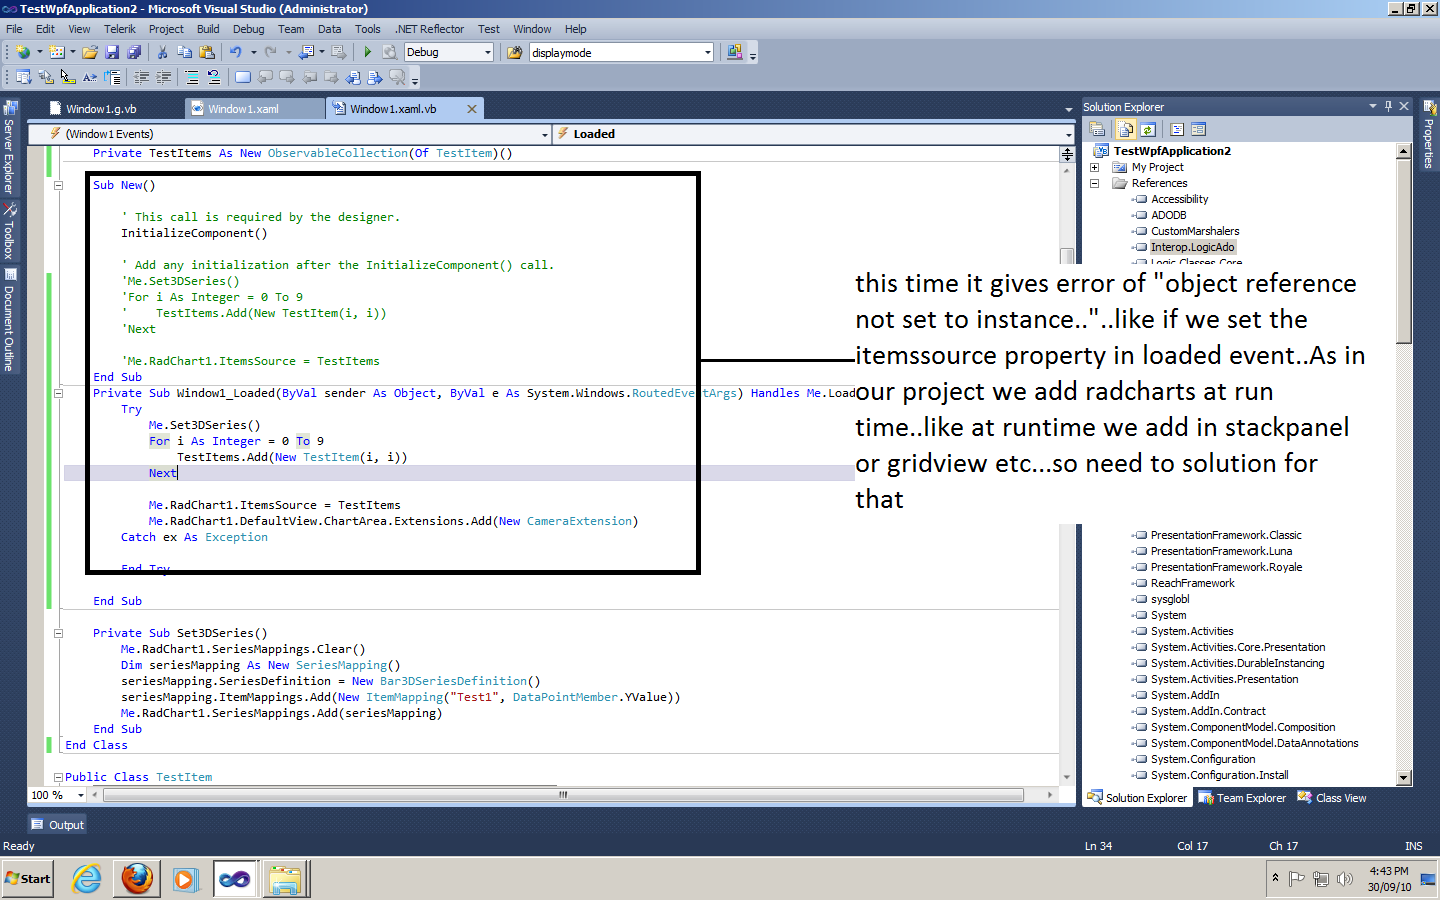Select Interop.LogicAdo reference in tree
1440x900 pixels.
pos(1192,247)
